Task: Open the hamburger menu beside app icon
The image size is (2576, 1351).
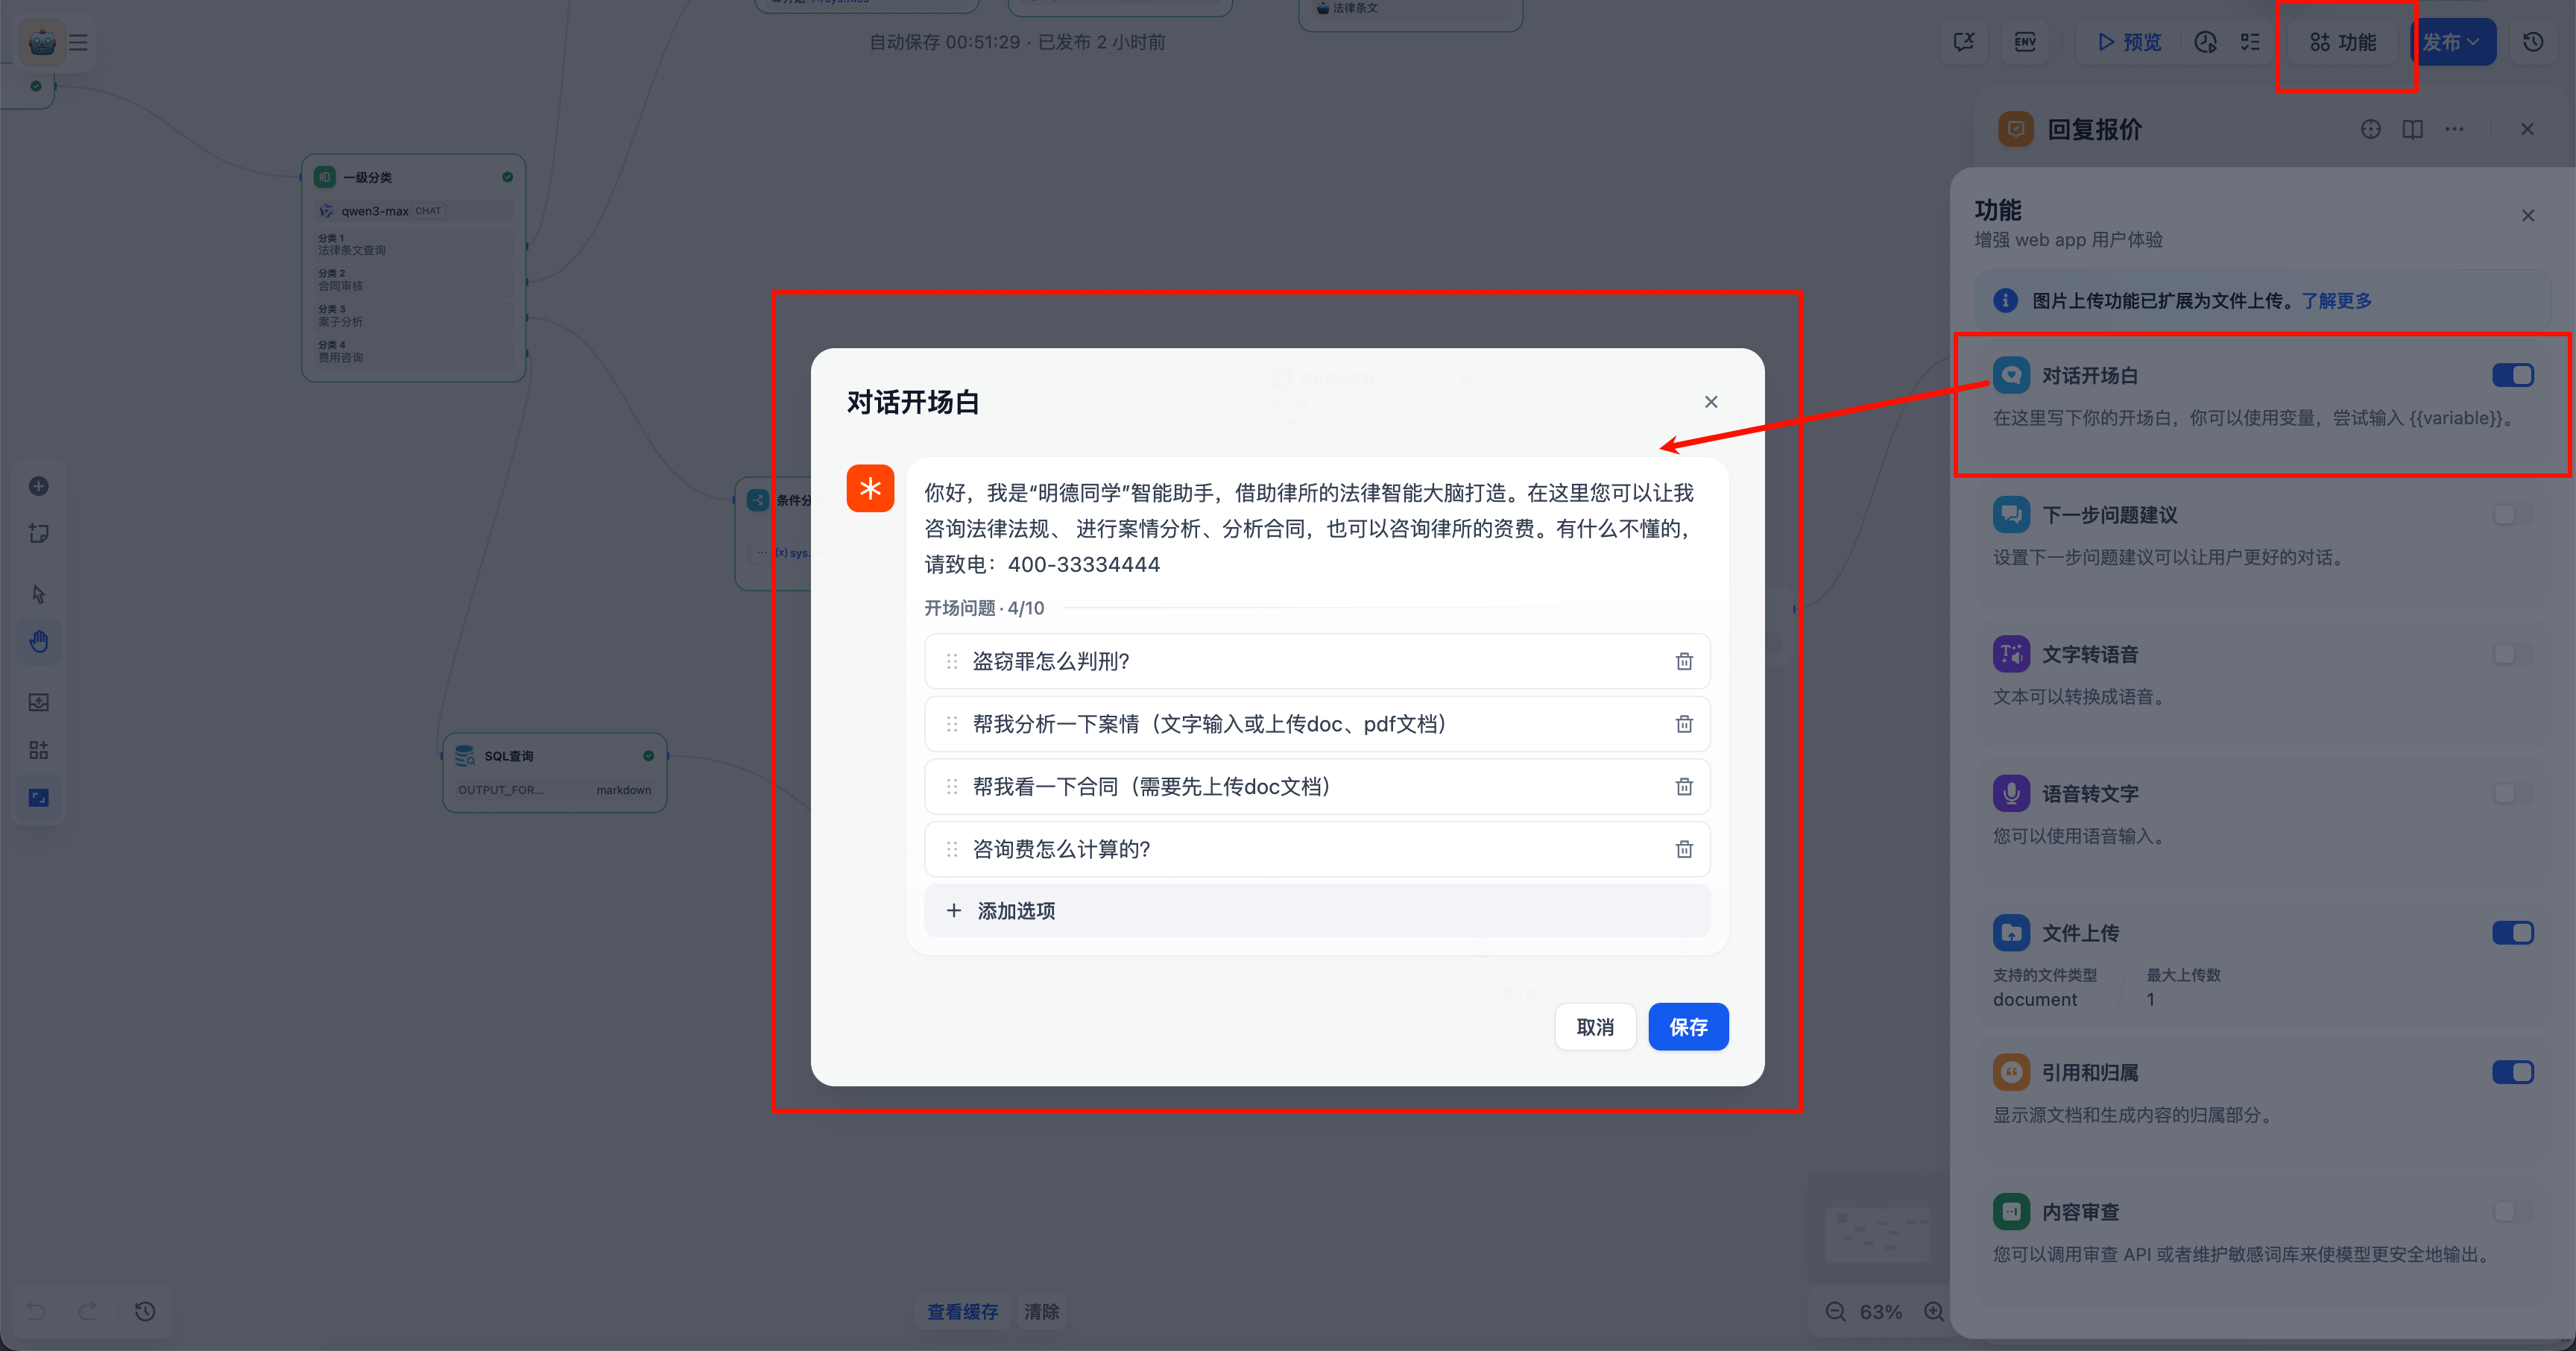Action: click(78, 42)
